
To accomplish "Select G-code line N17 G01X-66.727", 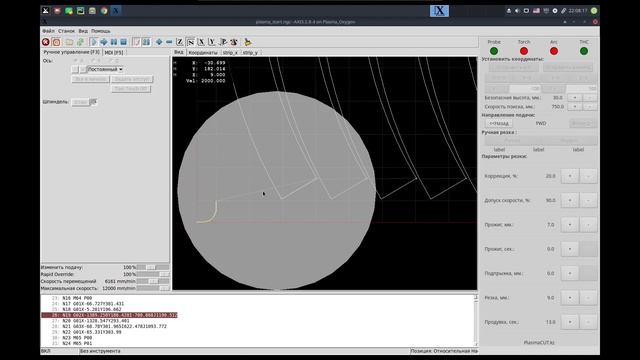I will point(93,304).
